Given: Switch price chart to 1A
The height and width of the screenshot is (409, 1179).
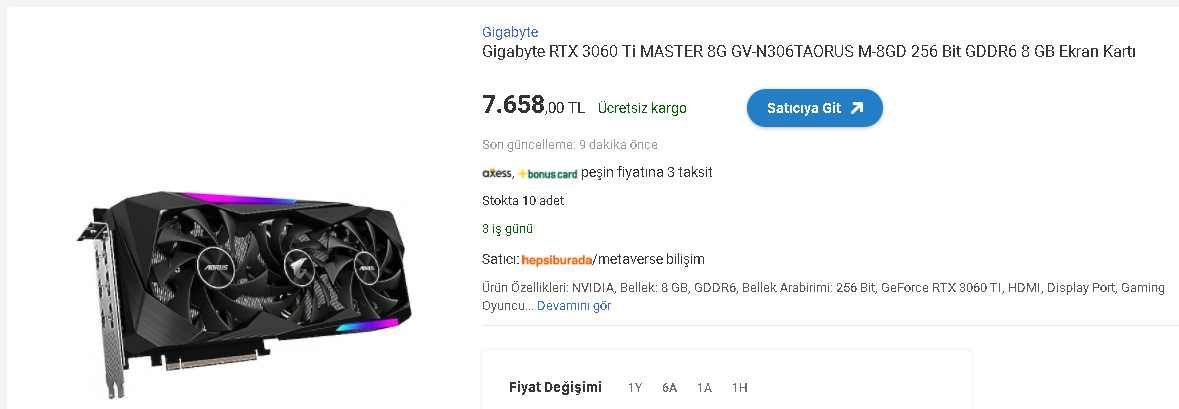Looking at the screenshot, I should (x=704, y=388).
